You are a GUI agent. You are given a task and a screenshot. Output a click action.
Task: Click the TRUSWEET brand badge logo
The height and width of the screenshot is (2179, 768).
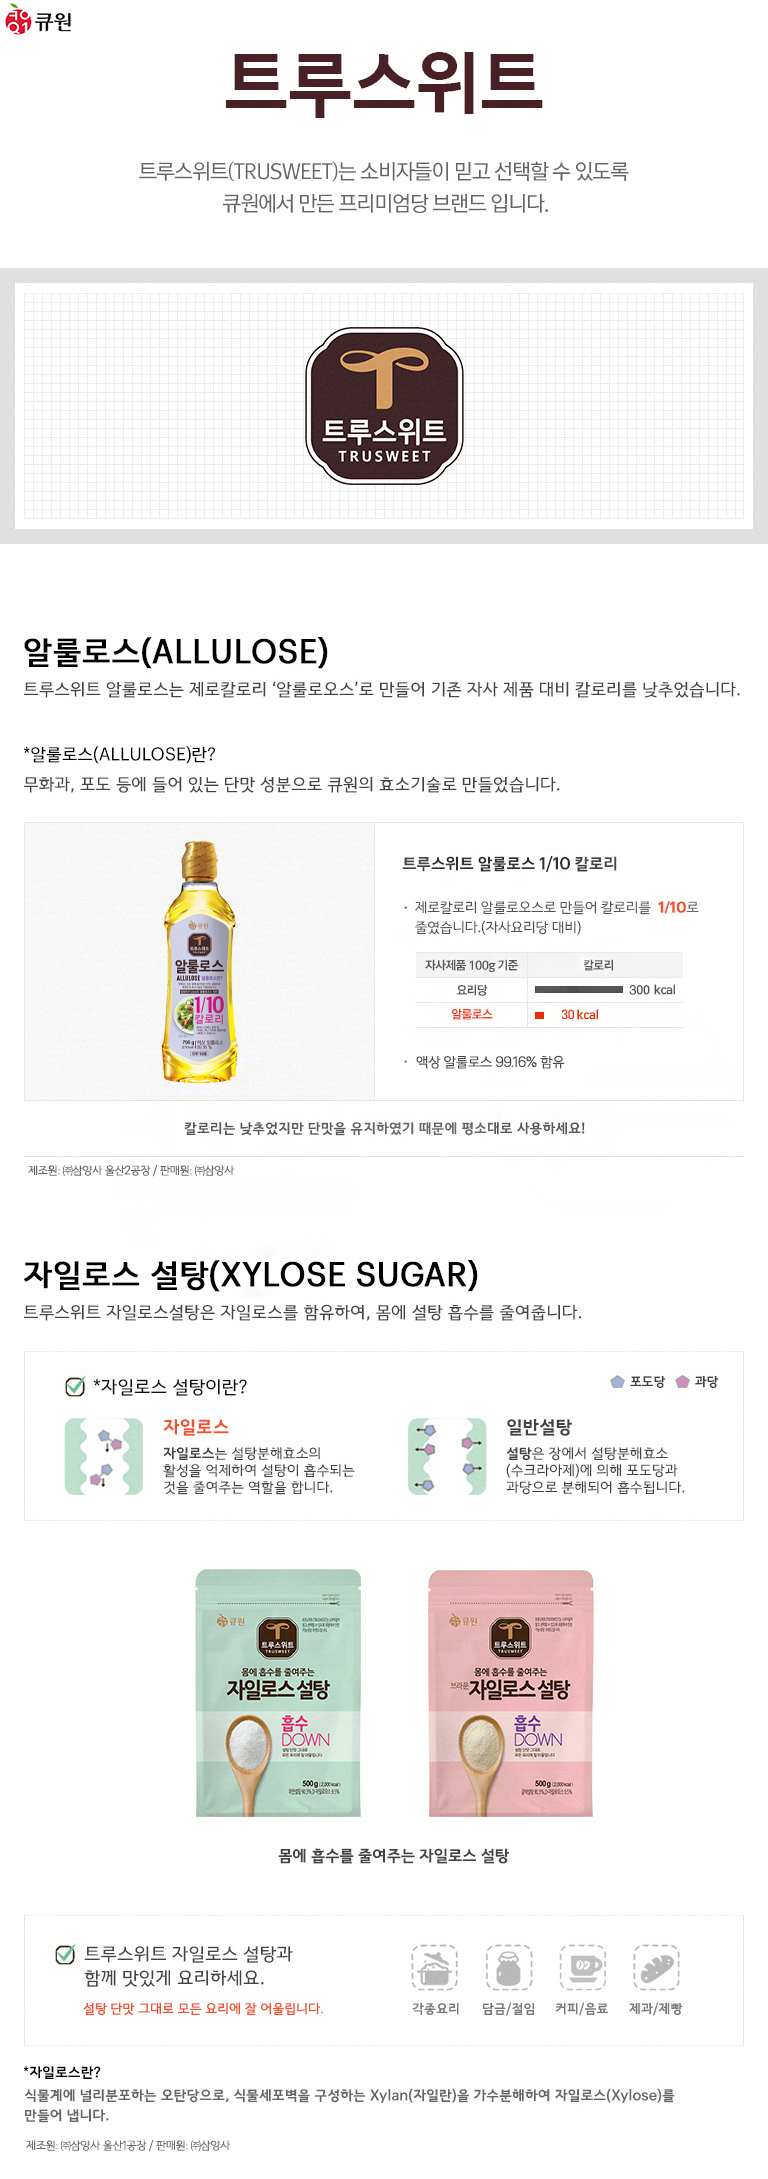click(384, 406)
